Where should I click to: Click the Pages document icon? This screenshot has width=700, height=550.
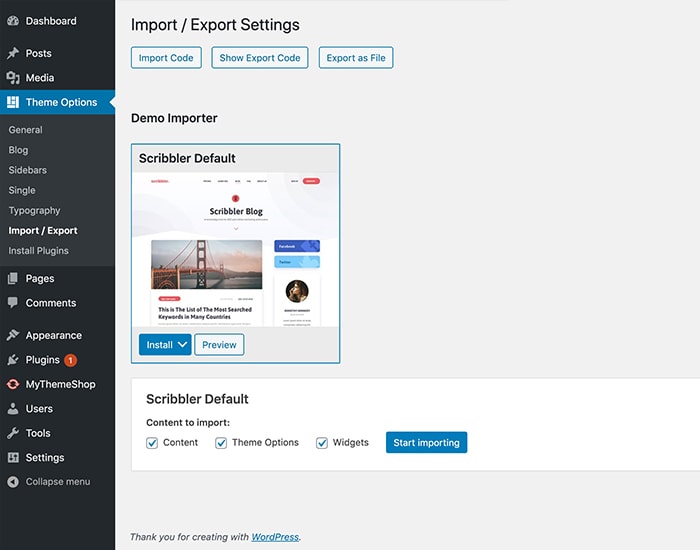(x=13, y=279)
